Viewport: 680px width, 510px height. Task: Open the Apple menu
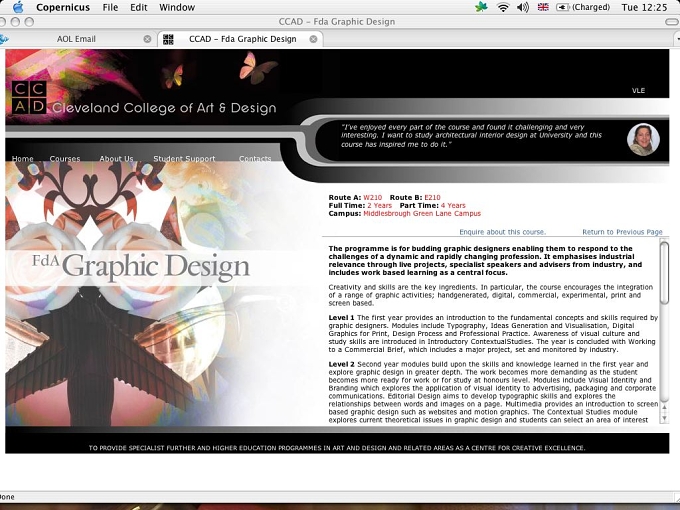[x=18, y=7]
